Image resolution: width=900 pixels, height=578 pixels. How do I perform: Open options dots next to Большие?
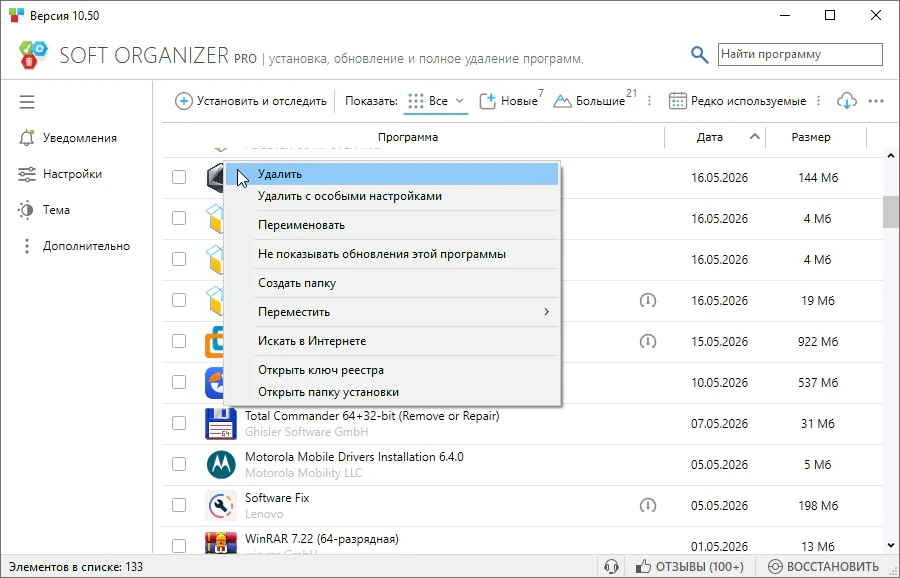tap(649, 101)
